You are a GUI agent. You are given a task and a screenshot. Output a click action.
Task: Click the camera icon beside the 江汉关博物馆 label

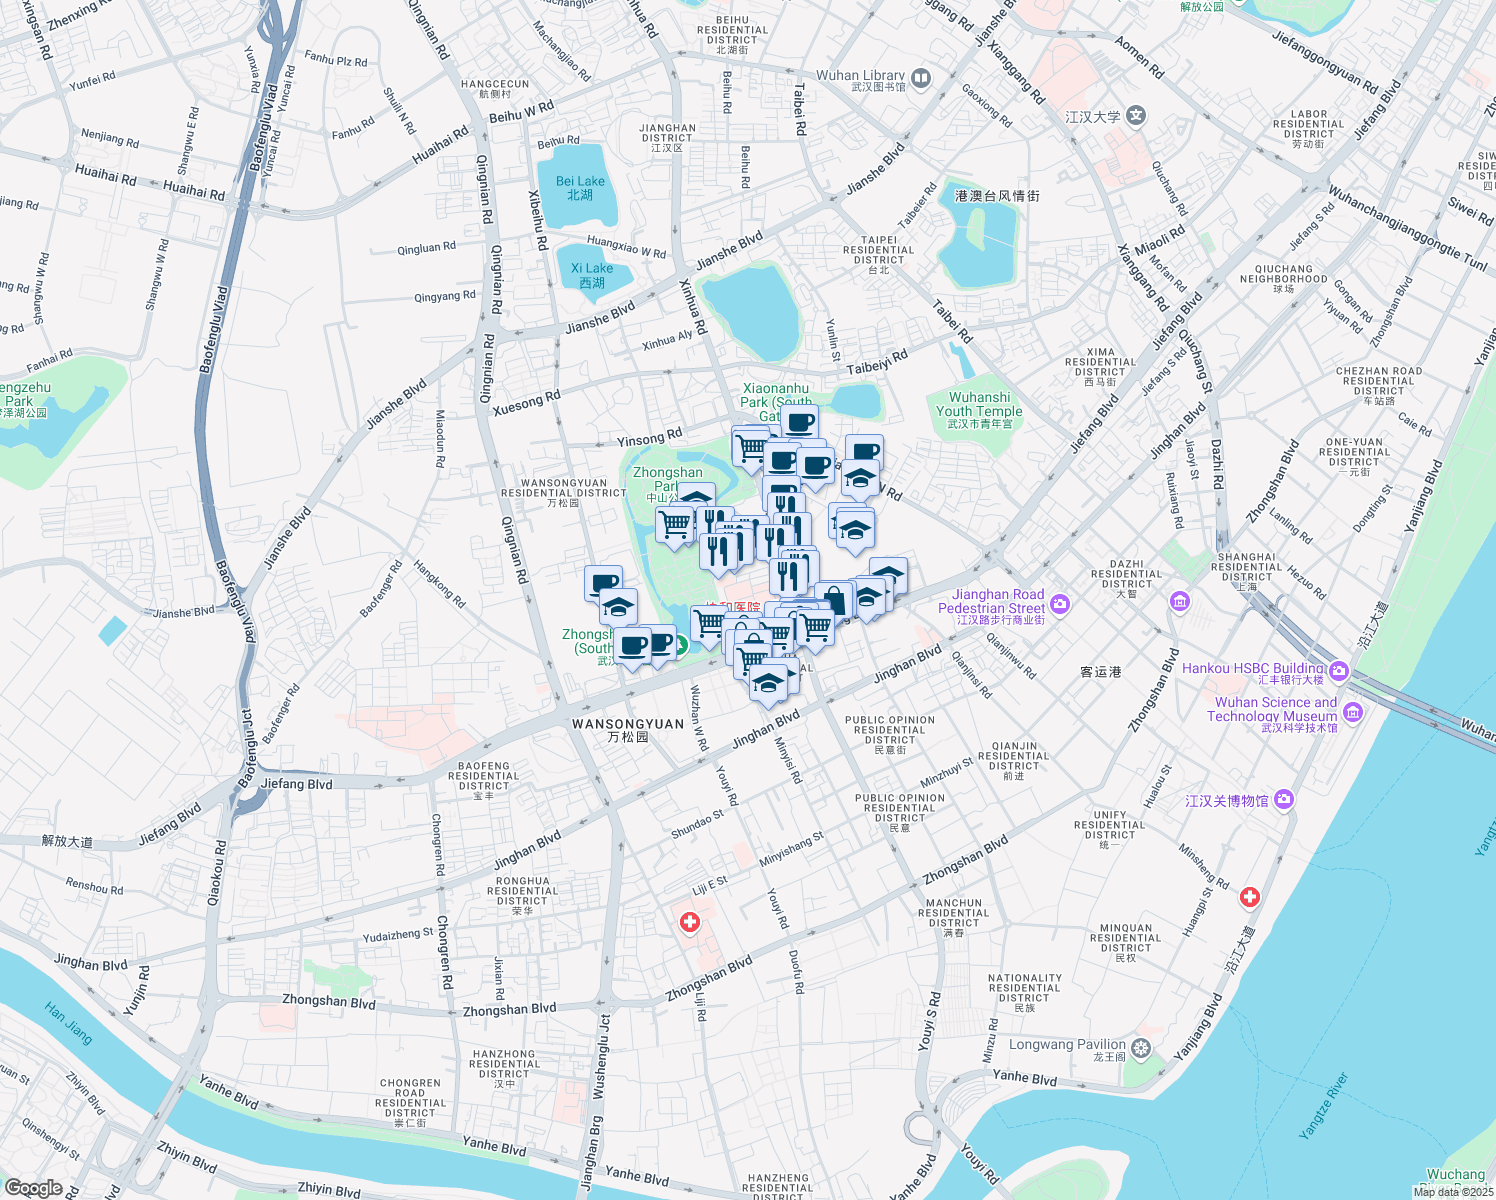click(x=1283, y=800)
